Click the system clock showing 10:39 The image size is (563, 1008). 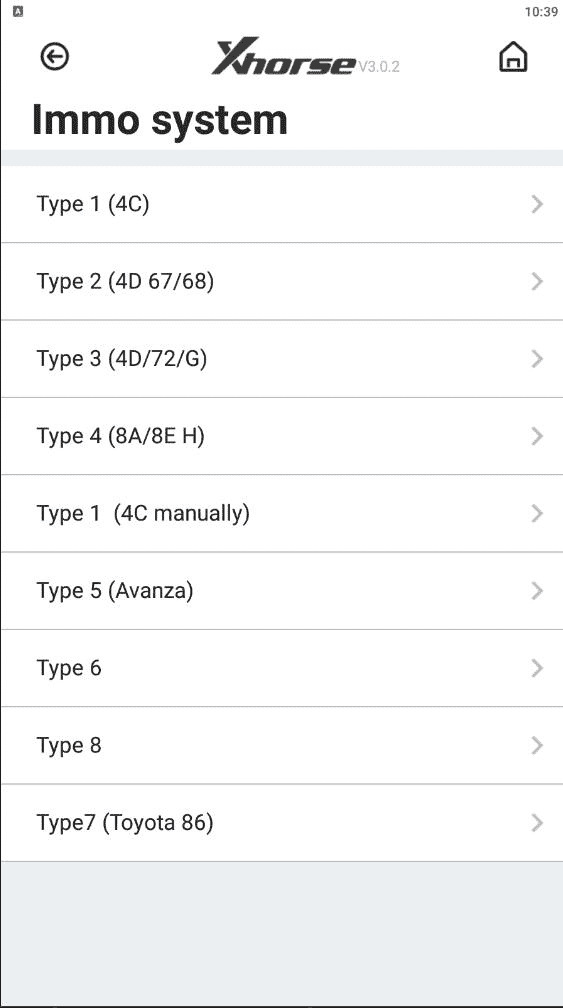pyautogui.click(x=541, y=12)
